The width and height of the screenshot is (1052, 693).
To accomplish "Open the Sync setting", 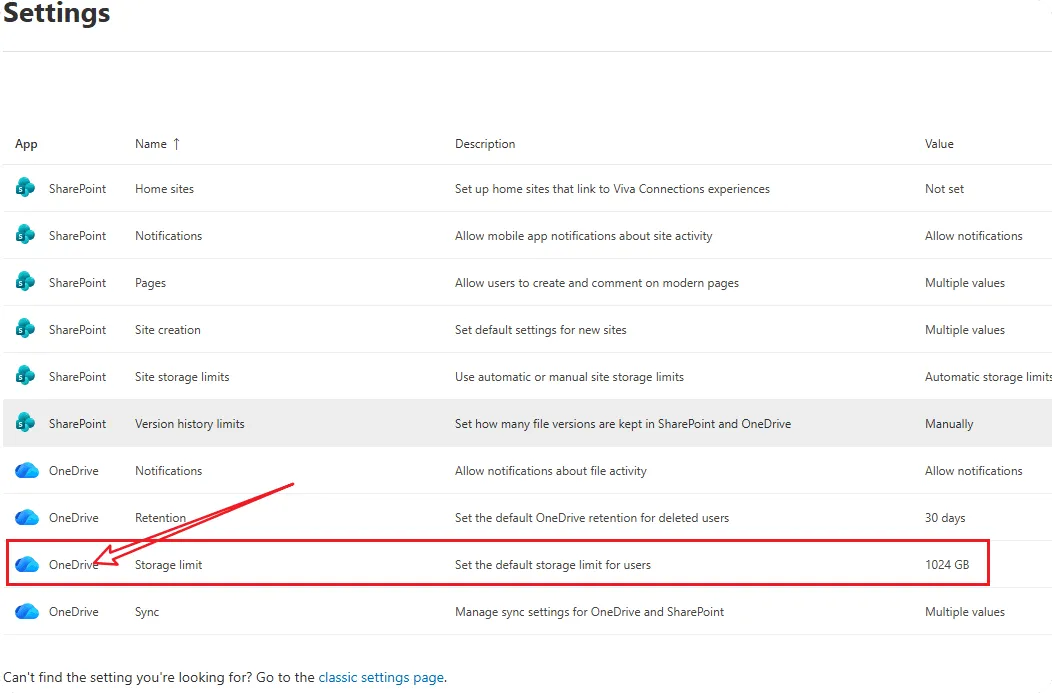I will pos(147,612).
